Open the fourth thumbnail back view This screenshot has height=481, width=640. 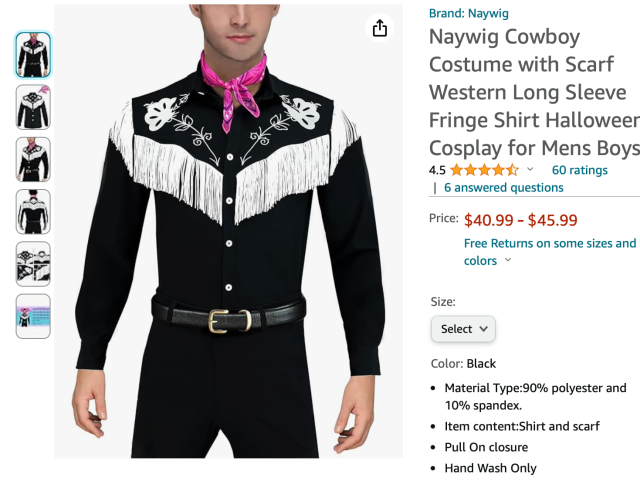[x=33, y=211]
